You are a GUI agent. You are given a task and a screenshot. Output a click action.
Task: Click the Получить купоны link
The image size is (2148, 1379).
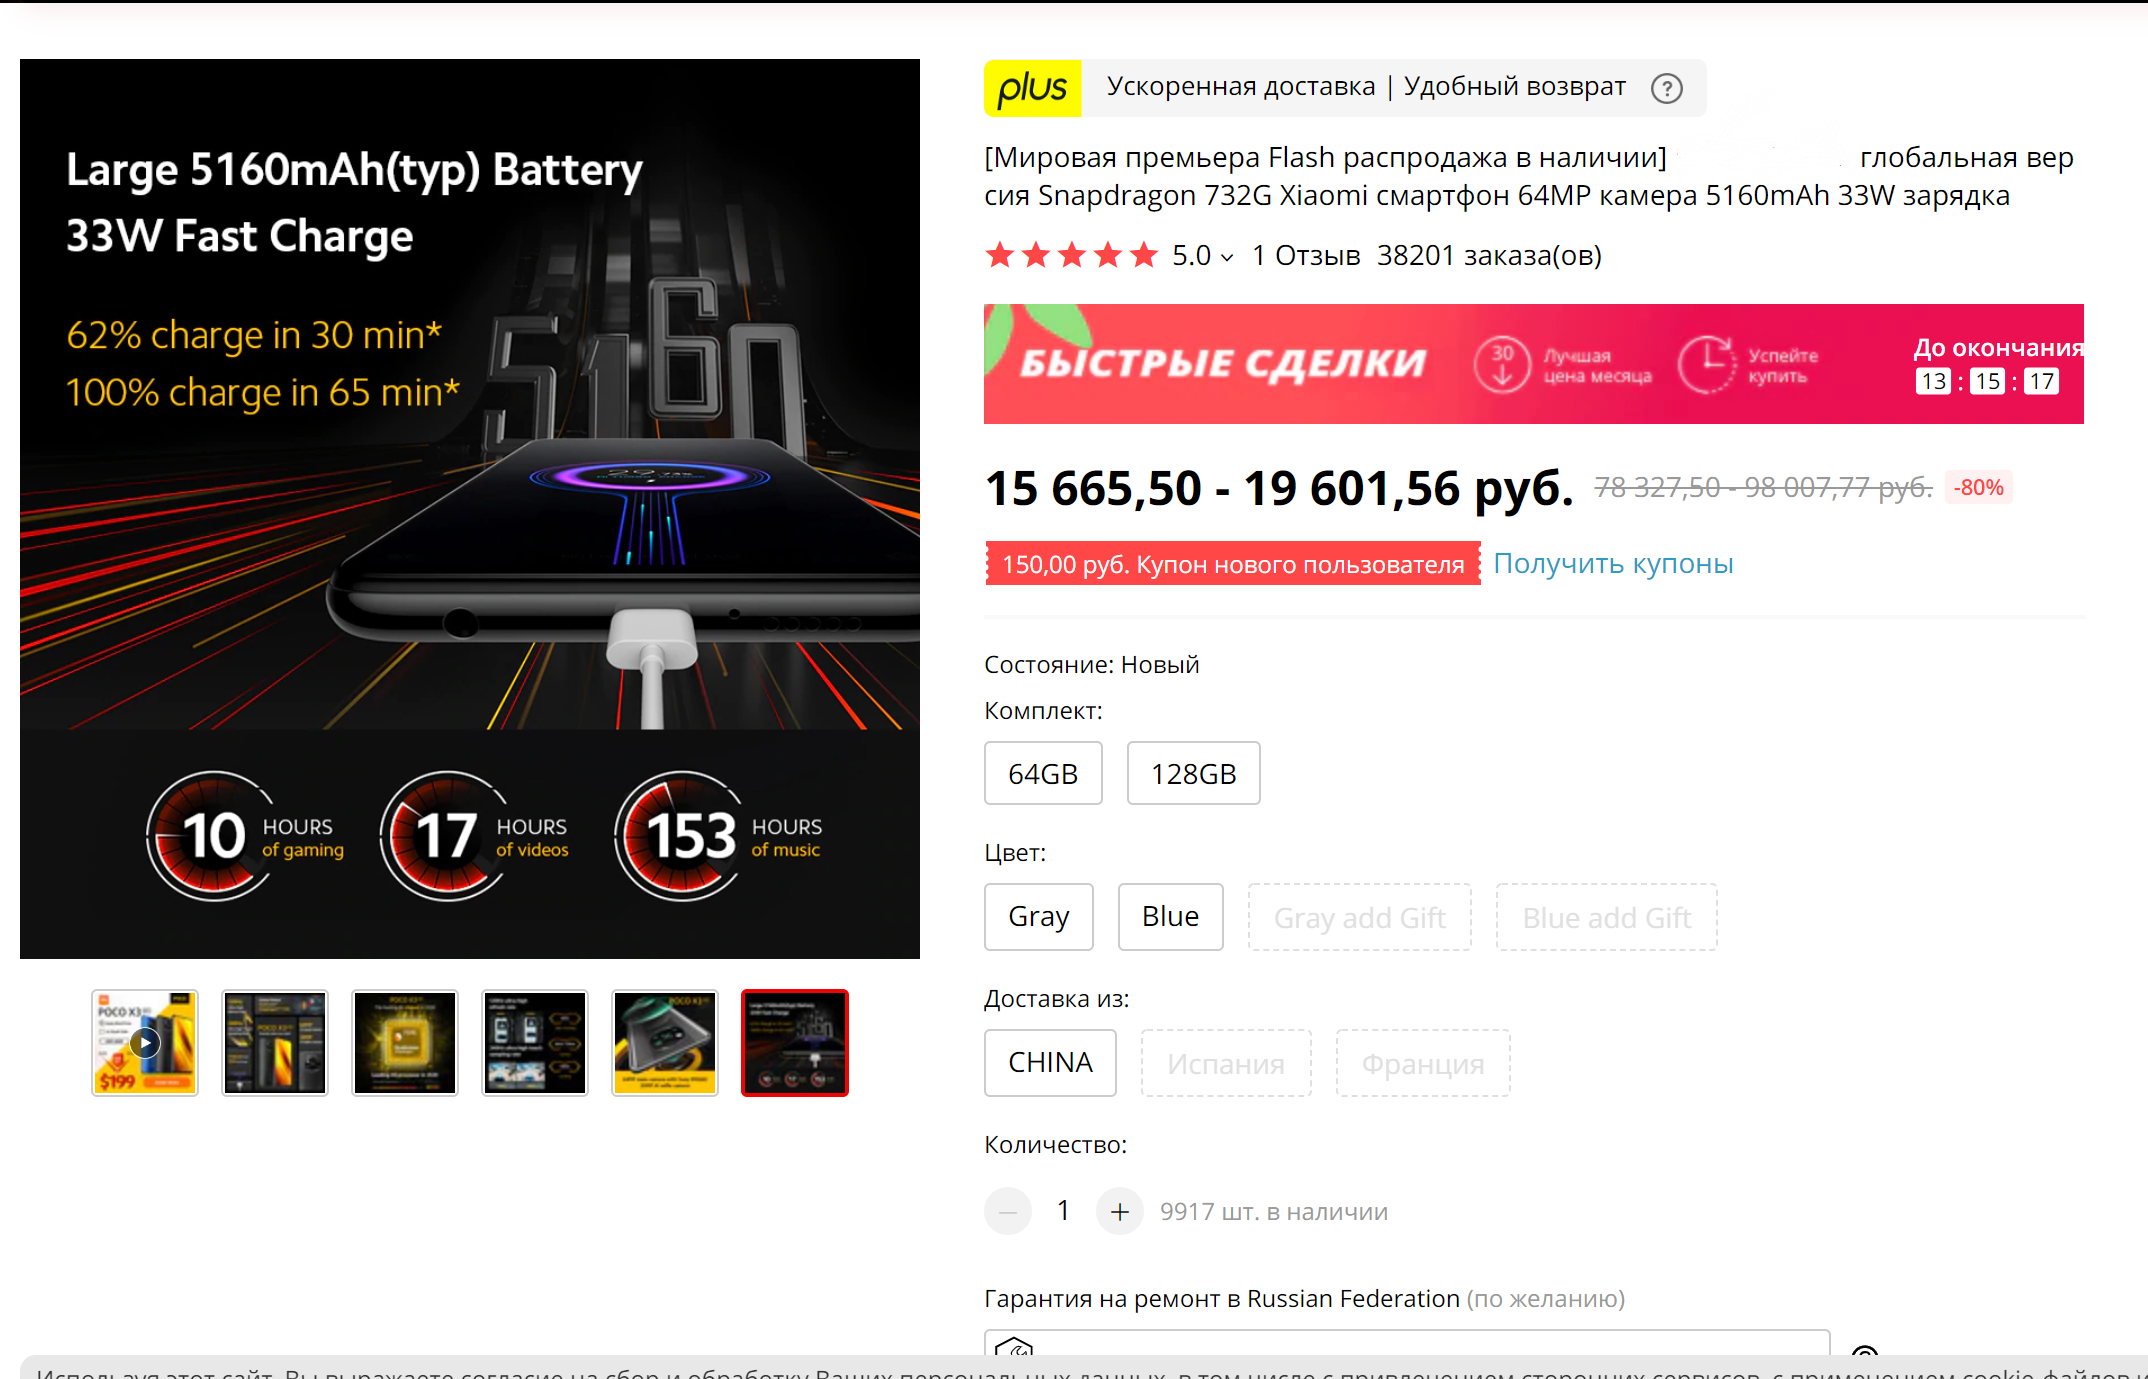1613,564
